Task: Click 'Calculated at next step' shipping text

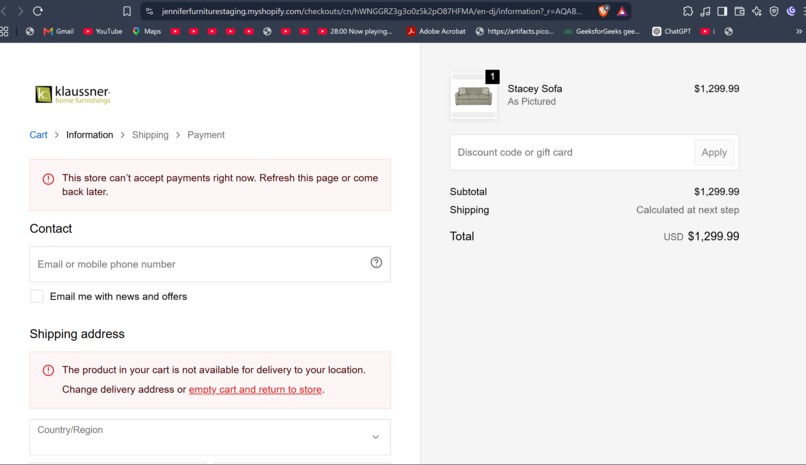Action: [687, 210]
